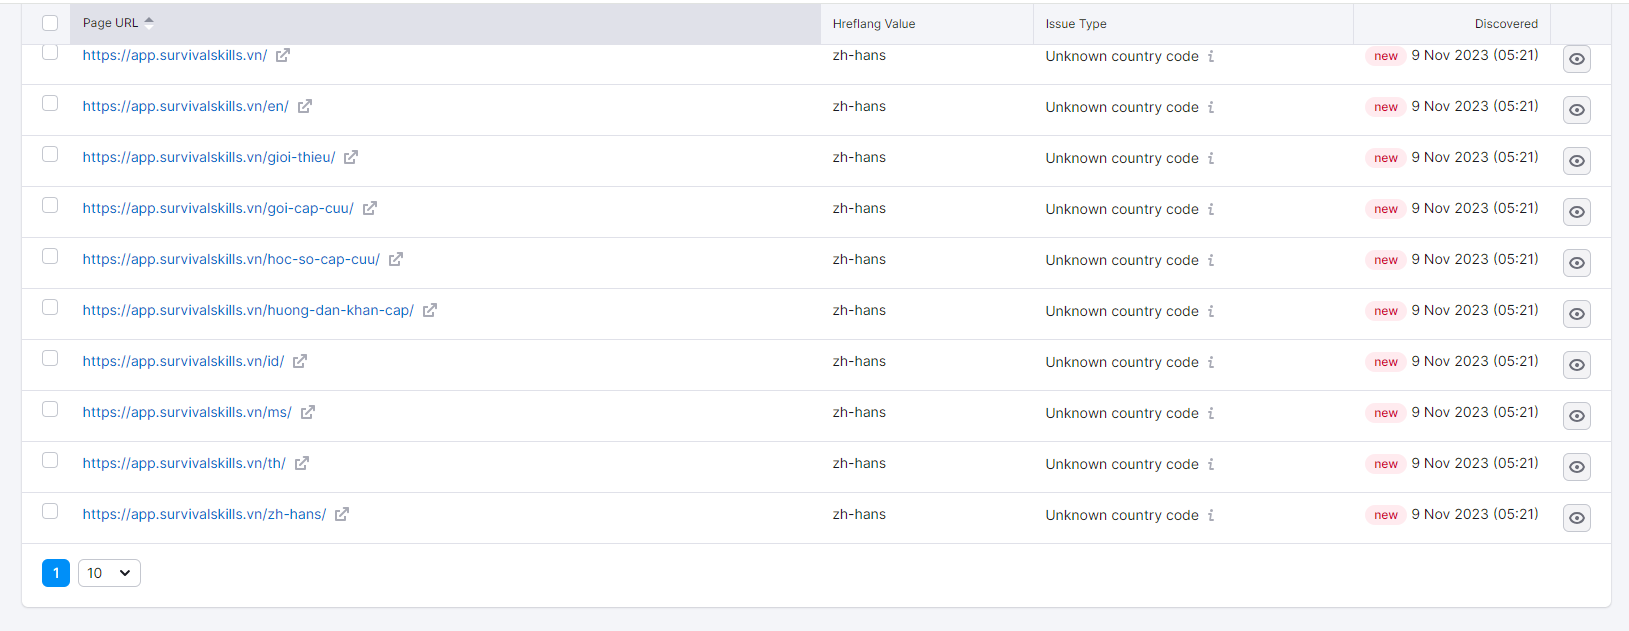The height and width of the screenshot is (631, 1629).
Task: Click info icon in /hoc-so-cap-cuu/ row issue type
Action: coord(1211,260)
